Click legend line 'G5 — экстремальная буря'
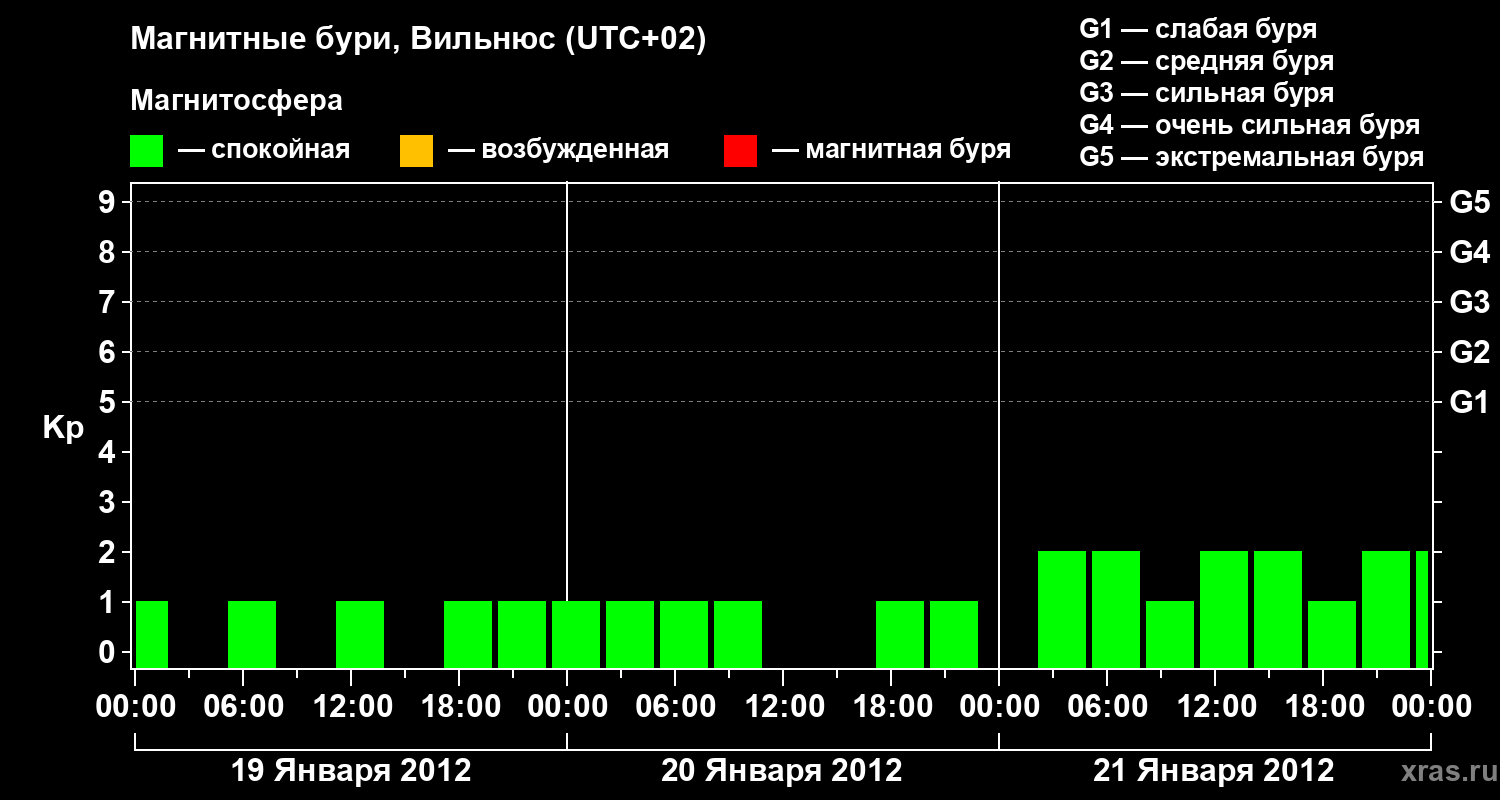 [1252, 157]
